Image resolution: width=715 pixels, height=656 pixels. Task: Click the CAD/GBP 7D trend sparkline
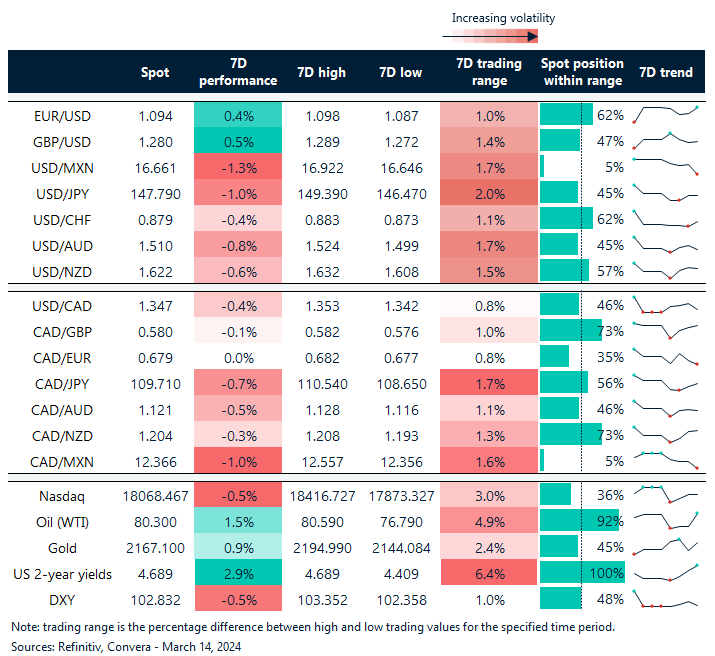tap(665, 330)
